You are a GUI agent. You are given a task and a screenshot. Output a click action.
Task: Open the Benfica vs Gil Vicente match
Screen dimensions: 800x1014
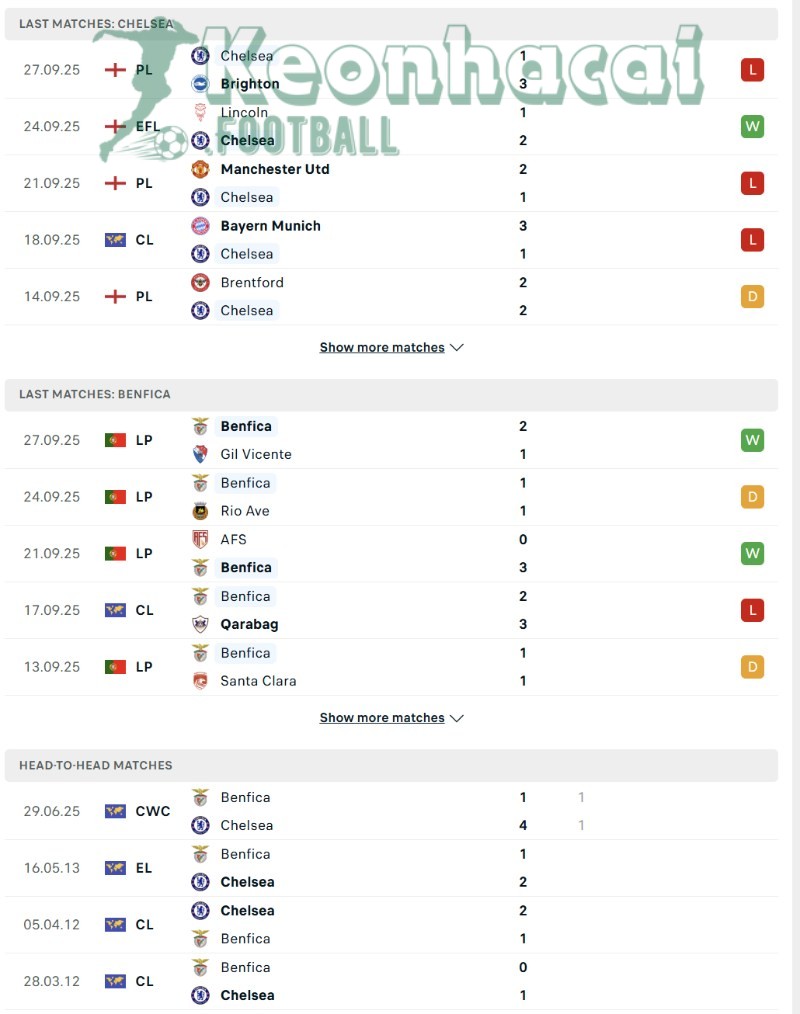400,440
